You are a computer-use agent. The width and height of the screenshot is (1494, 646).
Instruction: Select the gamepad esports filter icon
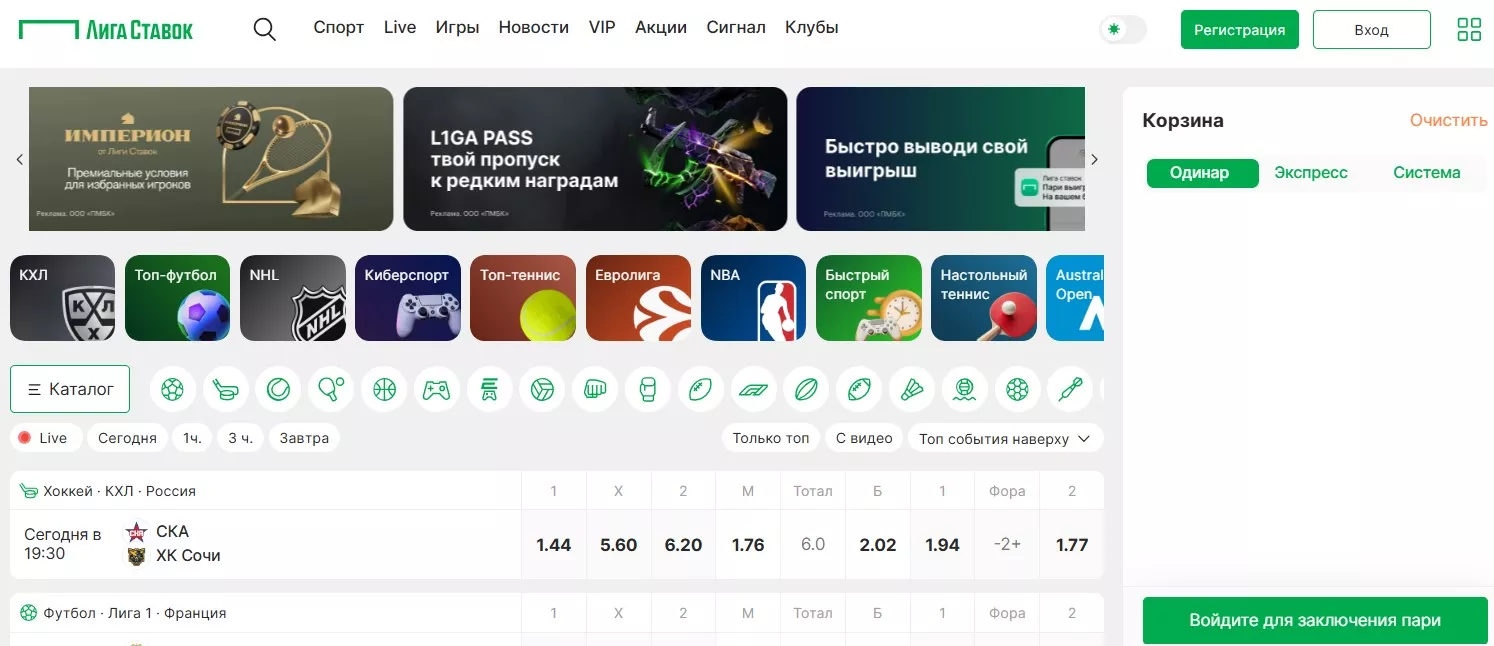point(436,389)
